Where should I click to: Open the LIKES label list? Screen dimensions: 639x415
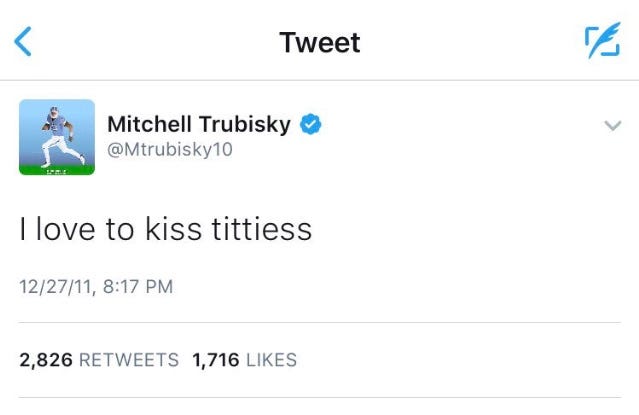271,360
